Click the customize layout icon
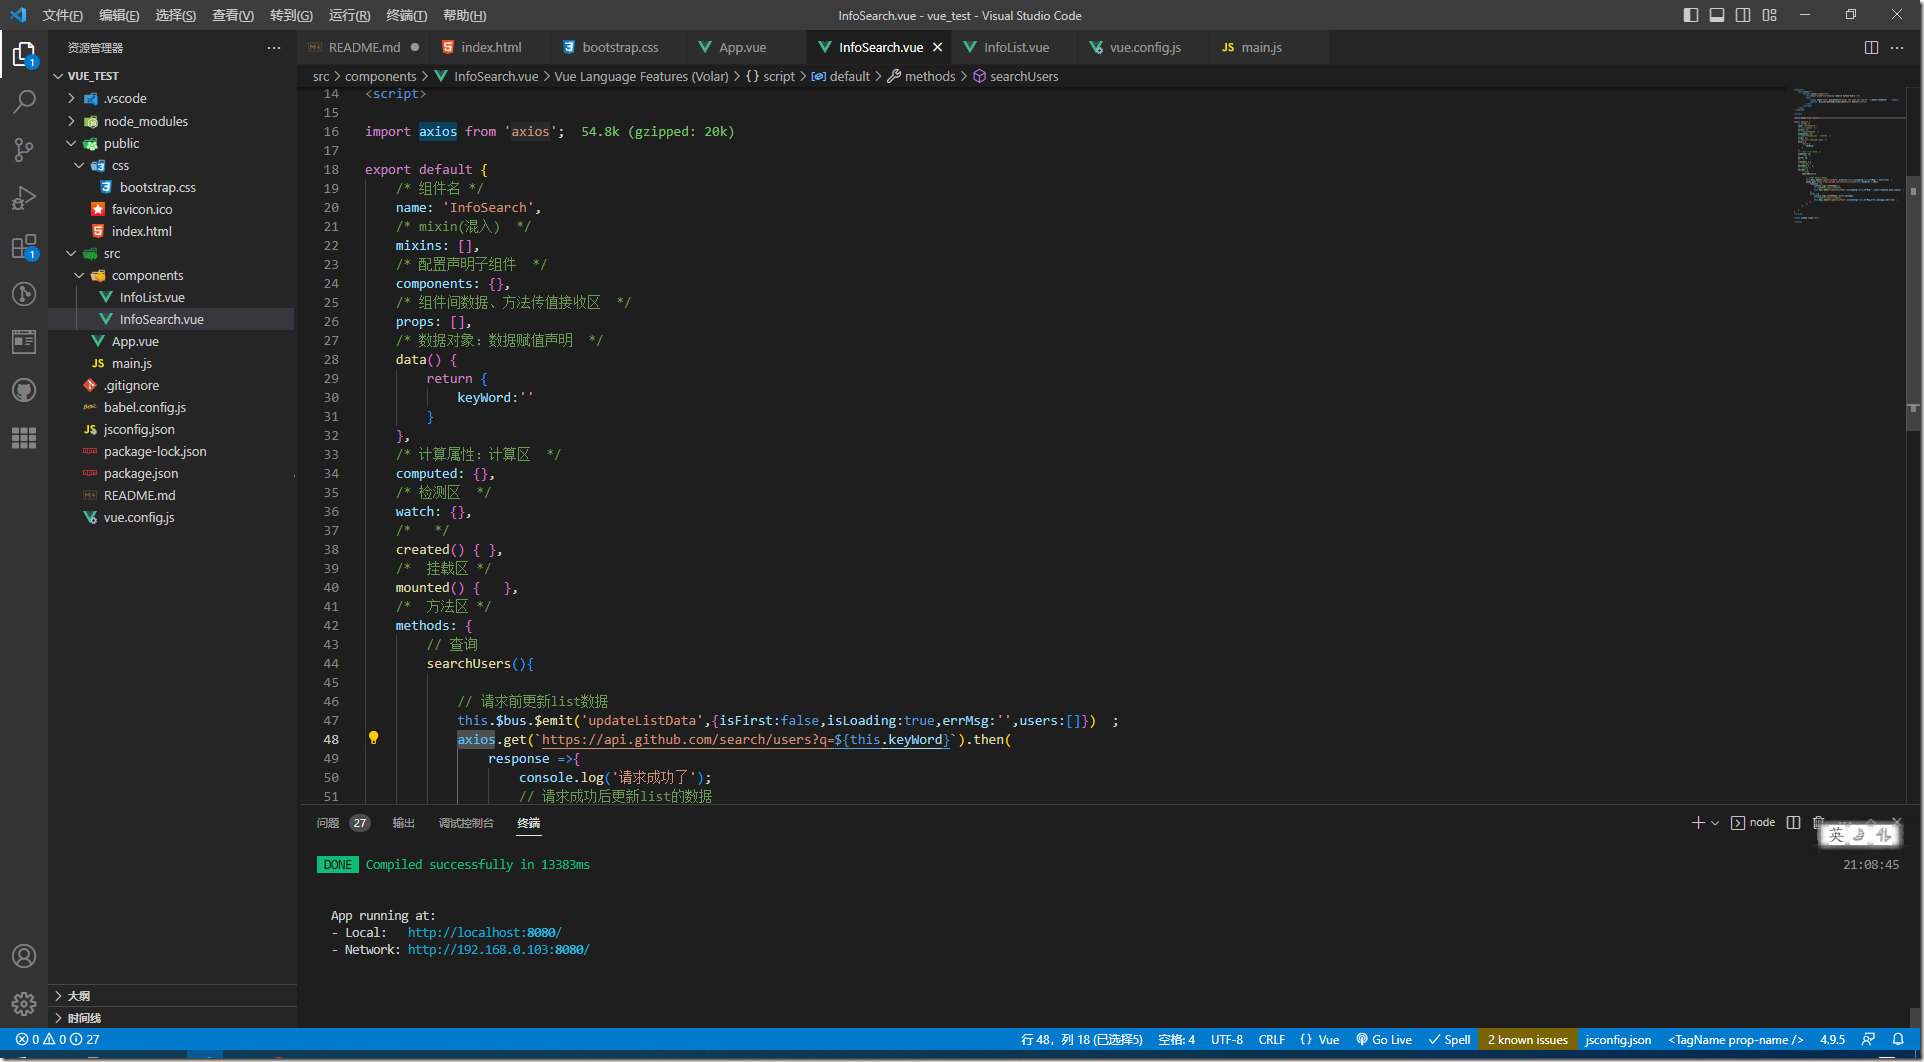 [1770, 15]
